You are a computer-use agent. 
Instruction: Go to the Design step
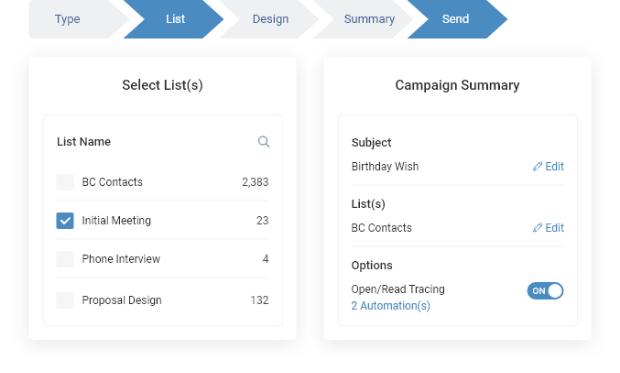click(270, 19)
